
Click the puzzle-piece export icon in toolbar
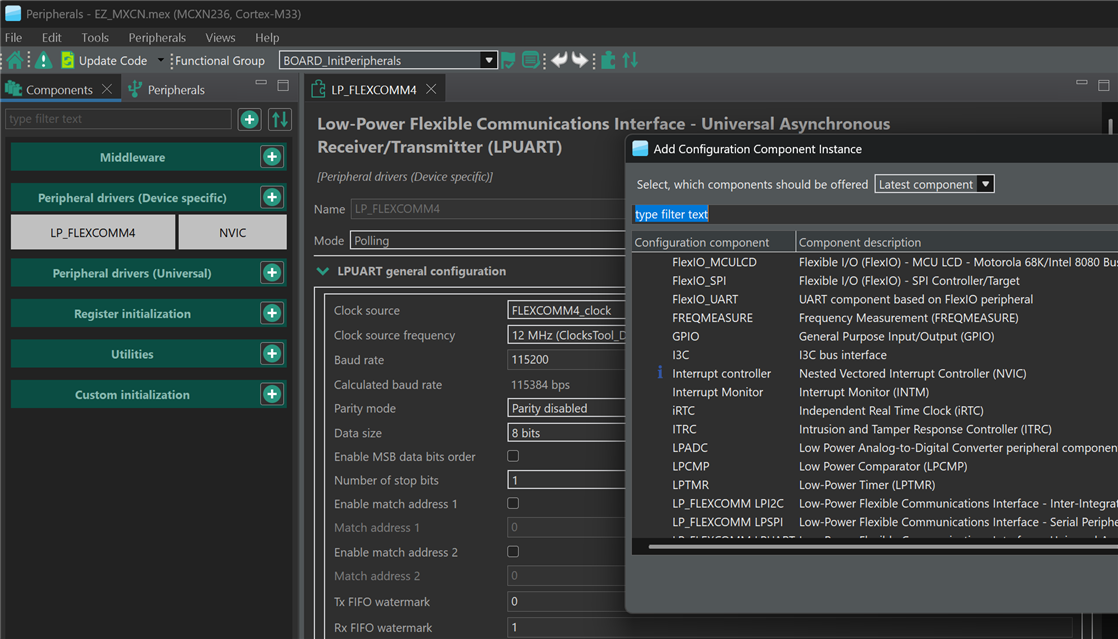(x=608, y=61)
